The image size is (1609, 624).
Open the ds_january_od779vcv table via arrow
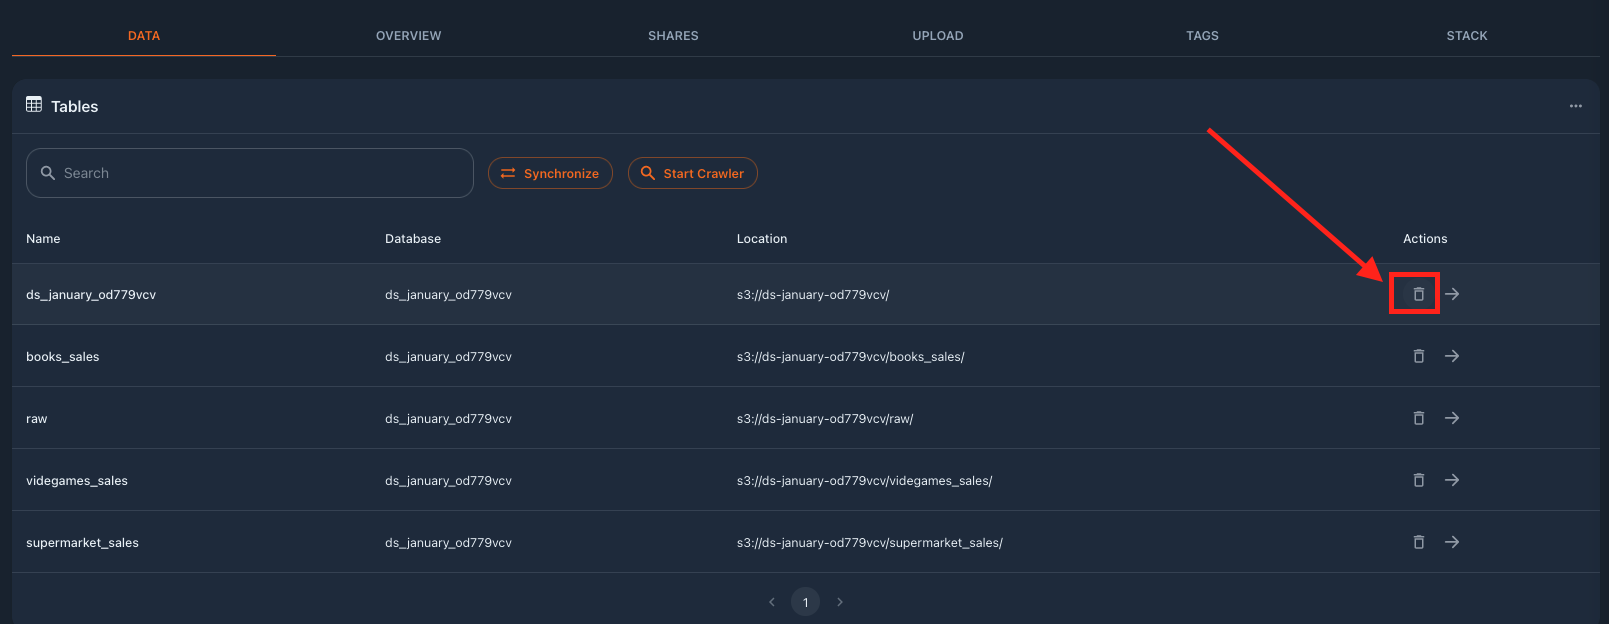click(1452, 294)
